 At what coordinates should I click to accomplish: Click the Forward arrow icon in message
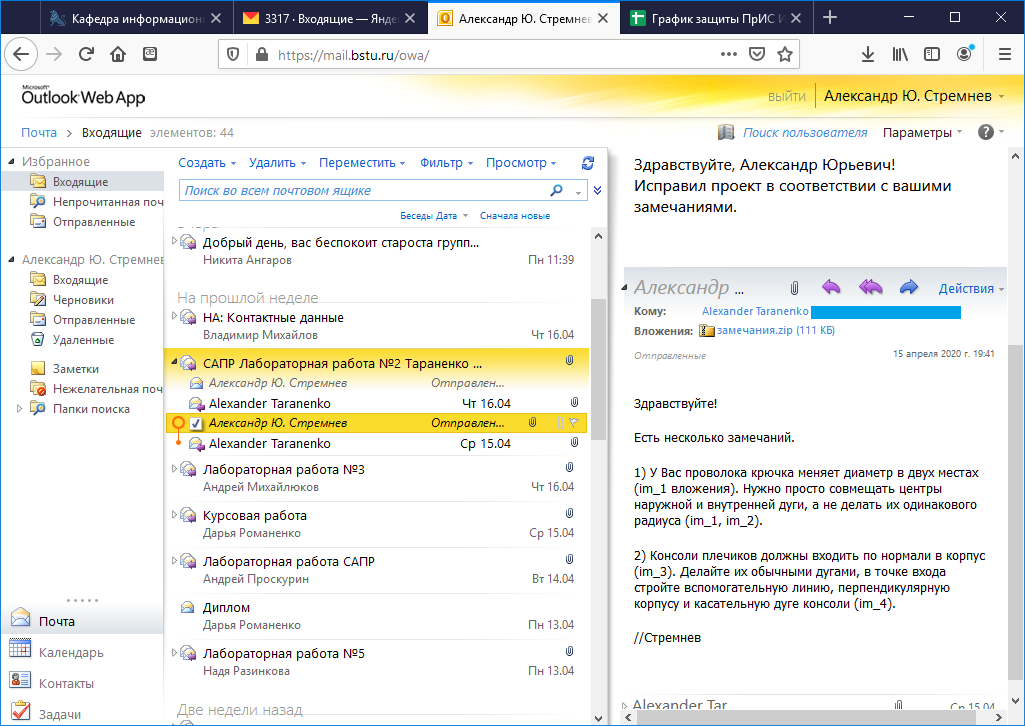(909, 287)
